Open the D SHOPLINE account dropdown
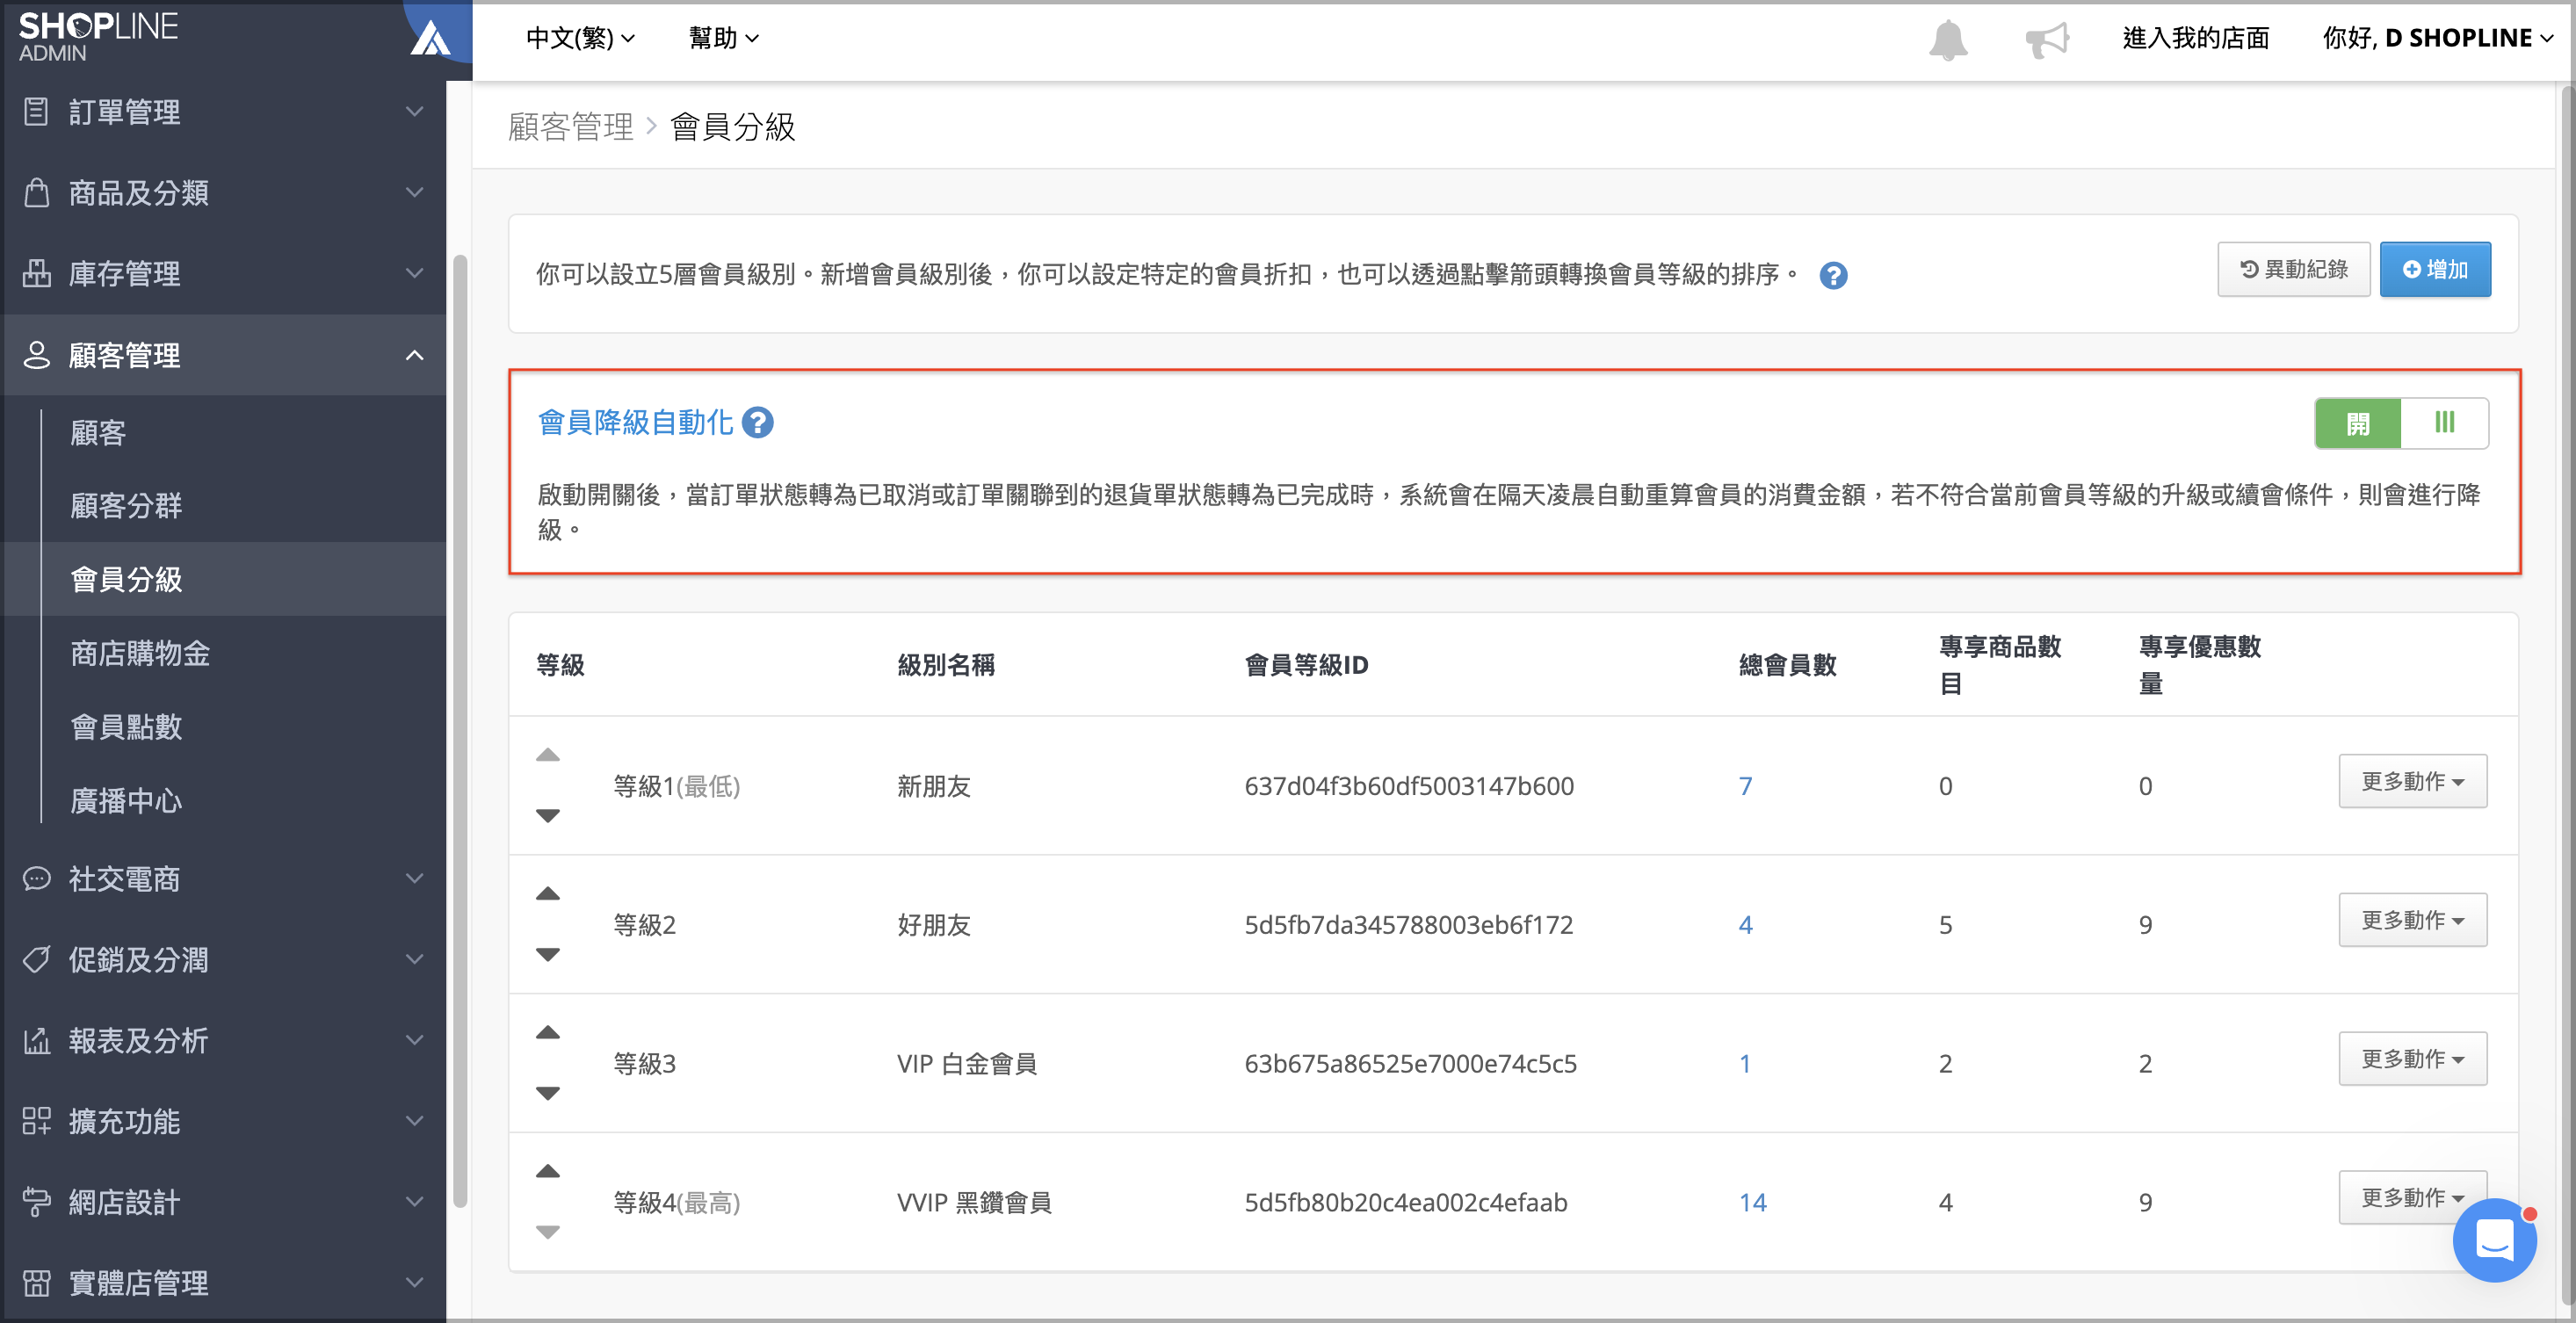Viewport: 2576px width, 1323px height. [2437, 38]
